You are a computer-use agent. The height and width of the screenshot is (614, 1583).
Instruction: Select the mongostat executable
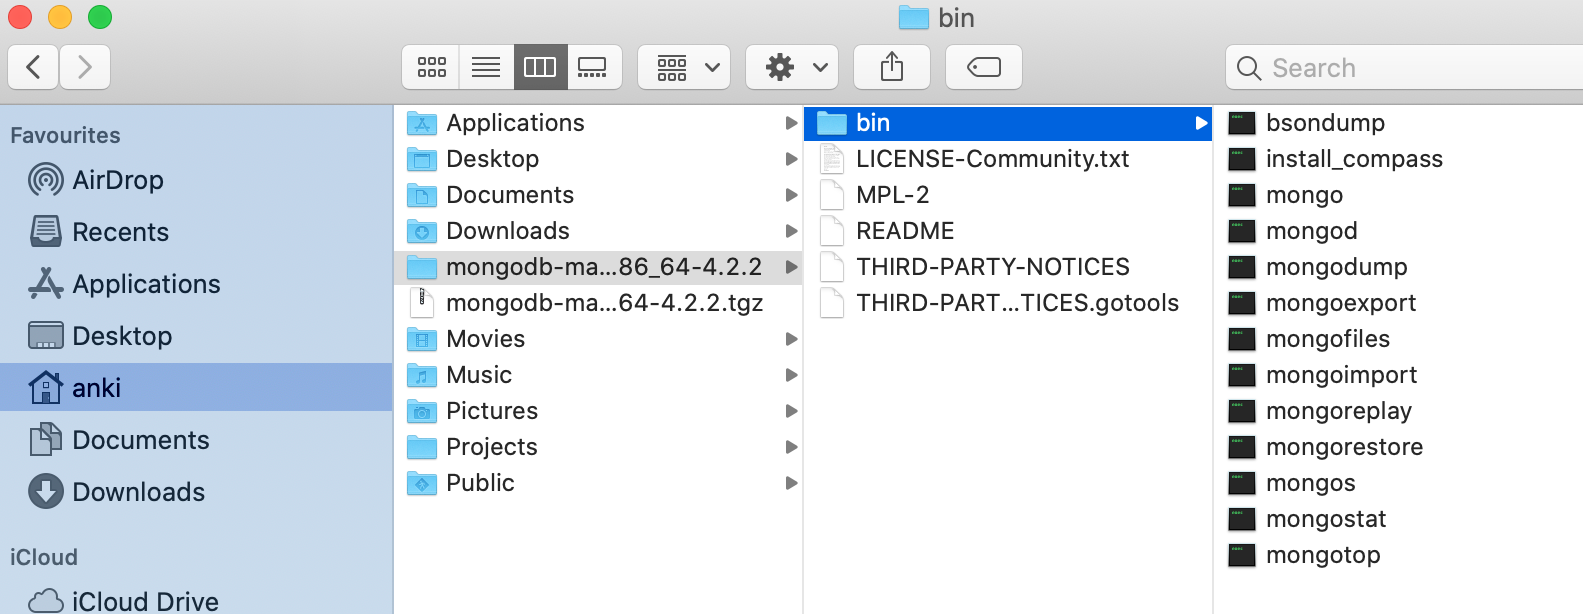coord(1399,519)
